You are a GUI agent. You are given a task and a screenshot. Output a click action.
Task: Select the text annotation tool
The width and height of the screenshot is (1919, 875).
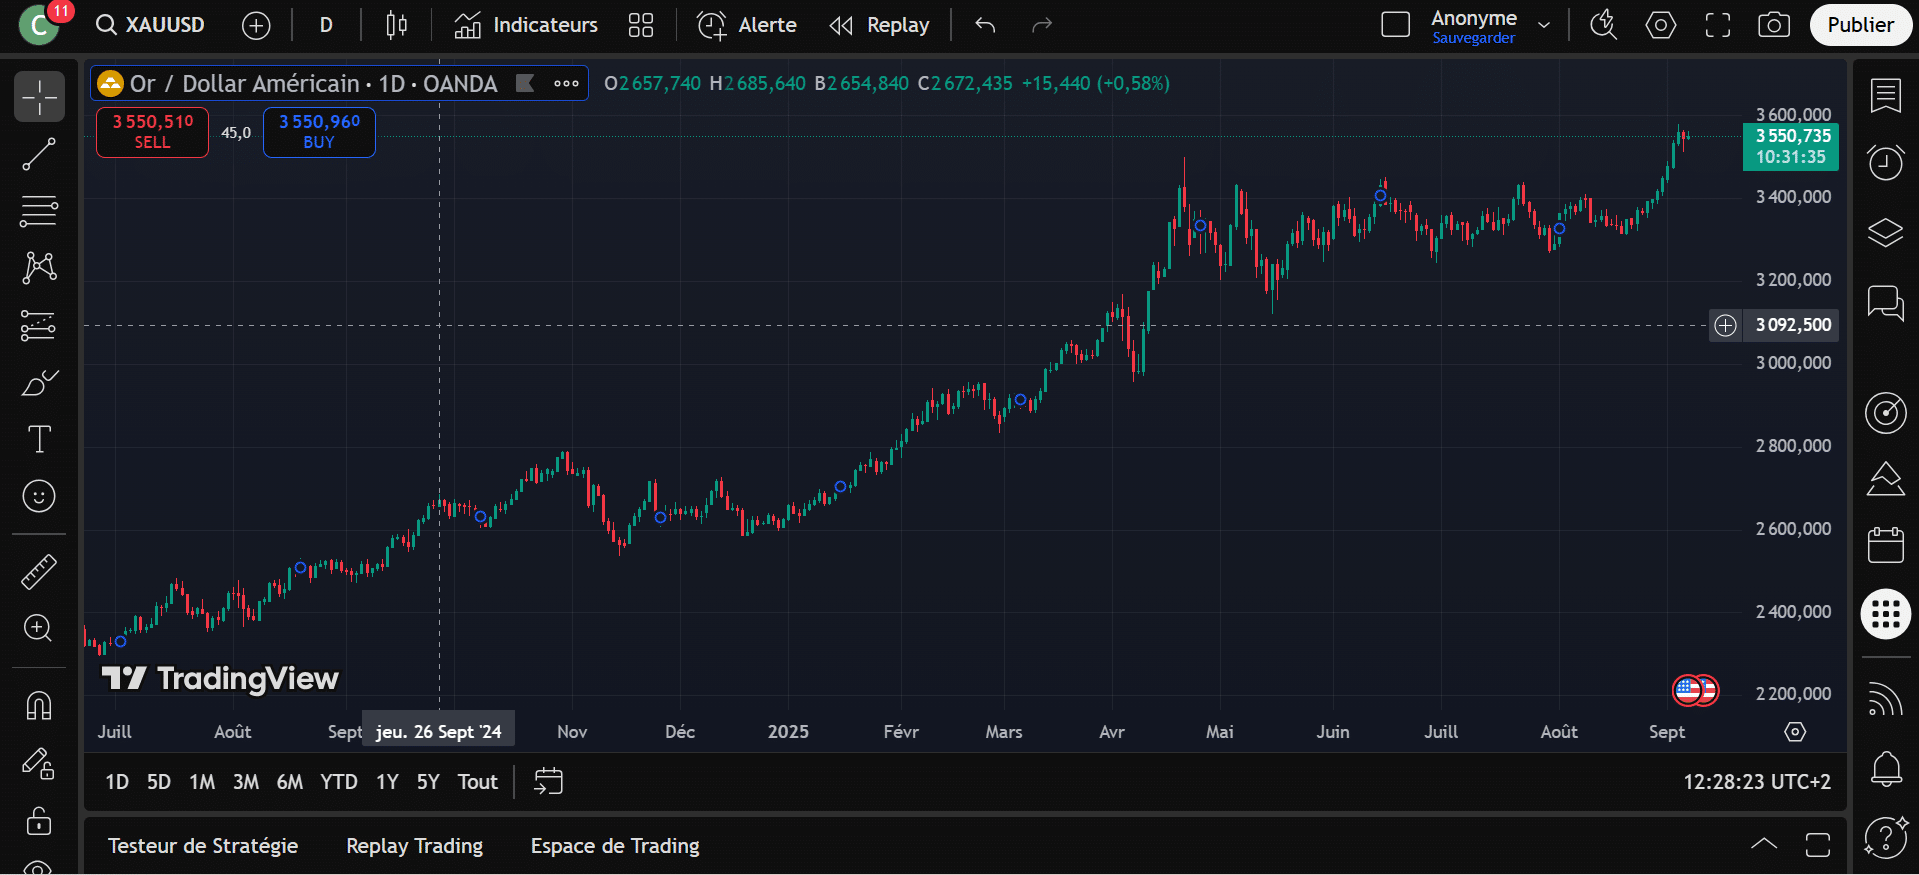(x=39, y=439)
